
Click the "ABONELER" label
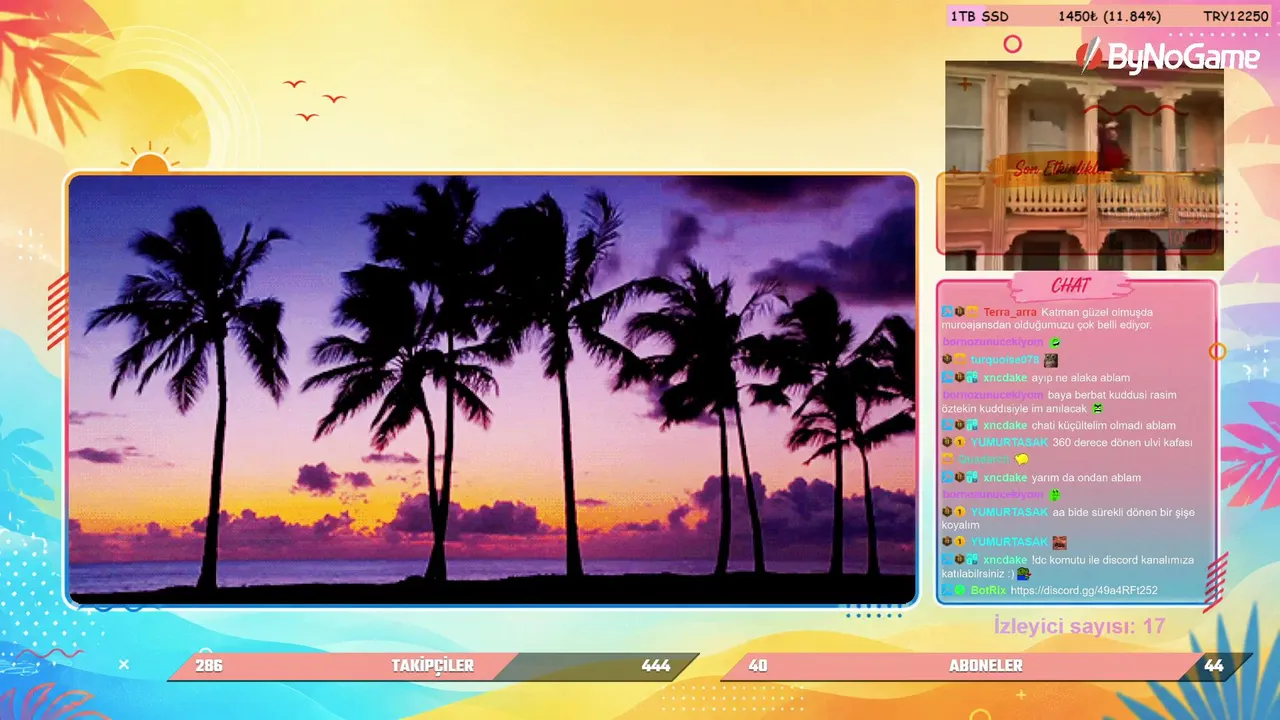click(x=986, y=666)
